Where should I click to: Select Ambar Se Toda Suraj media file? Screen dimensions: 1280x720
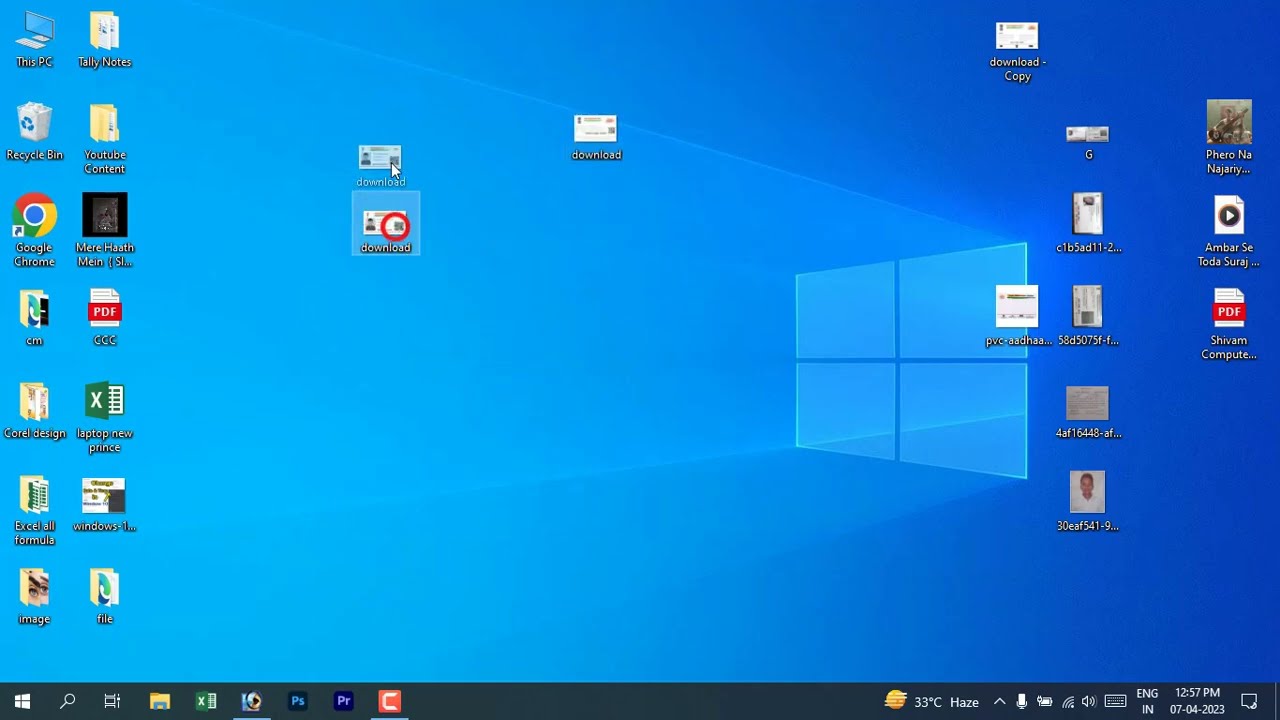pos(1229,231)
